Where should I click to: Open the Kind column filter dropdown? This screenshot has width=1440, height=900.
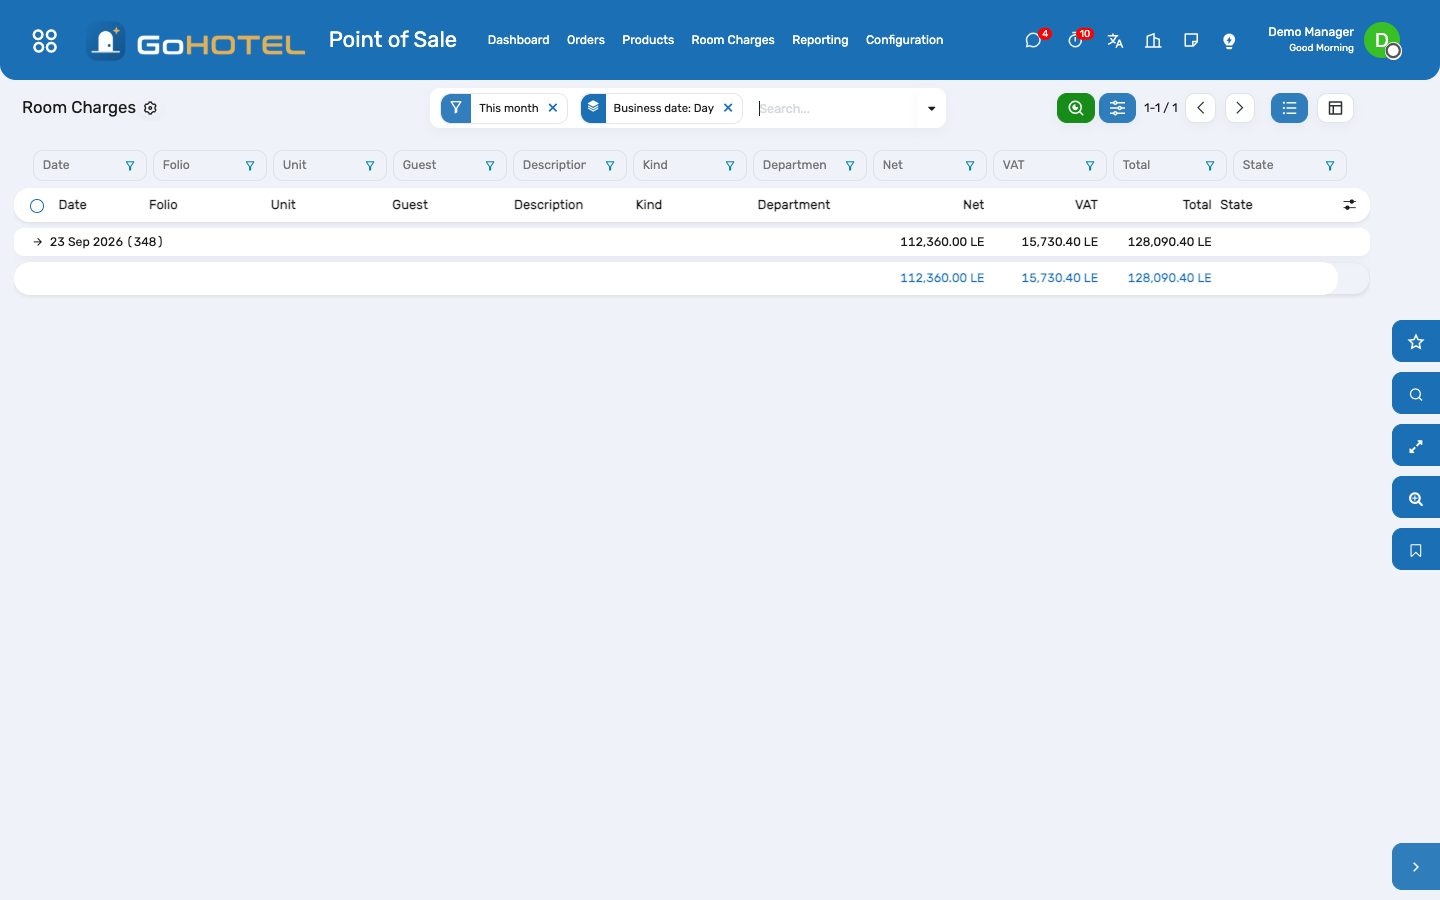(689, 165)
